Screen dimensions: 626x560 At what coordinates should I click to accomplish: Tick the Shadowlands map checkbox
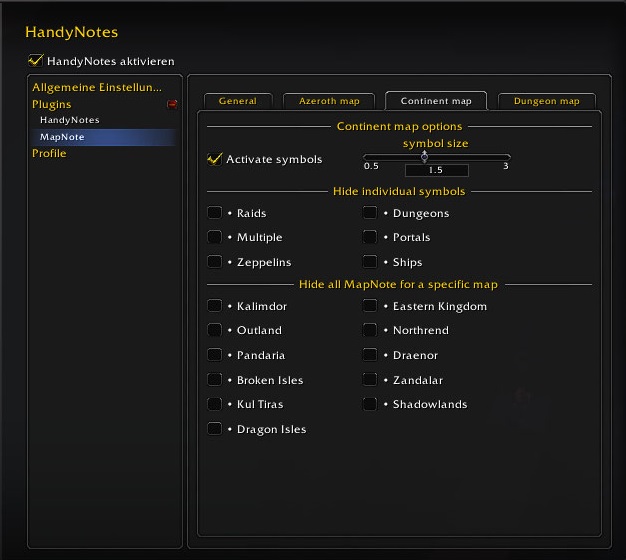click(370, 404)
